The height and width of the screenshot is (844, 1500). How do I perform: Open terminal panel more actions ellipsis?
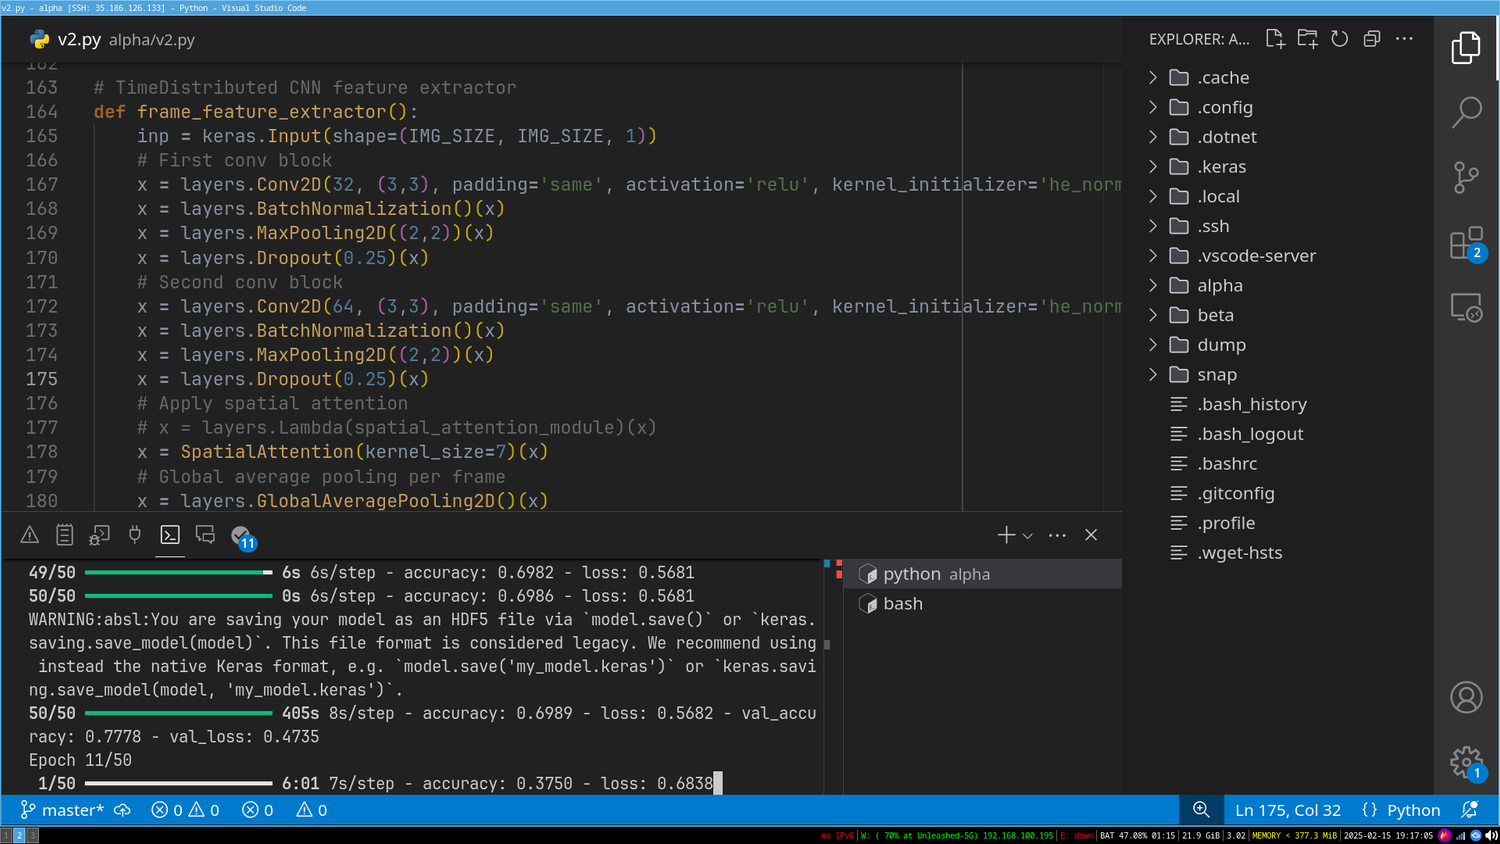tap(1057, 535)
